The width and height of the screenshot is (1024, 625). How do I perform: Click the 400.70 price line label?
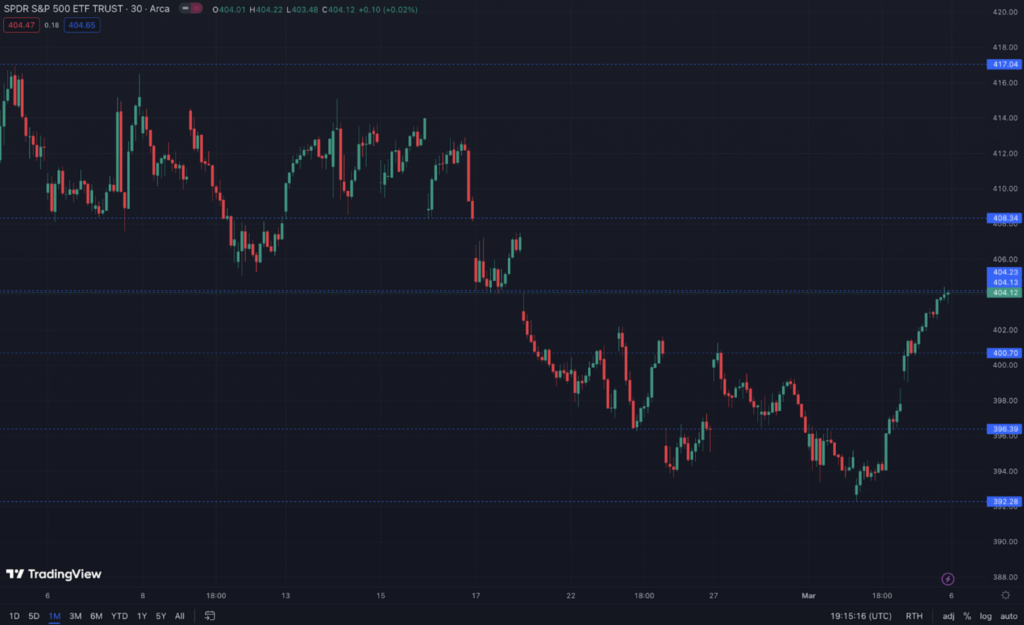(1004, 353)
